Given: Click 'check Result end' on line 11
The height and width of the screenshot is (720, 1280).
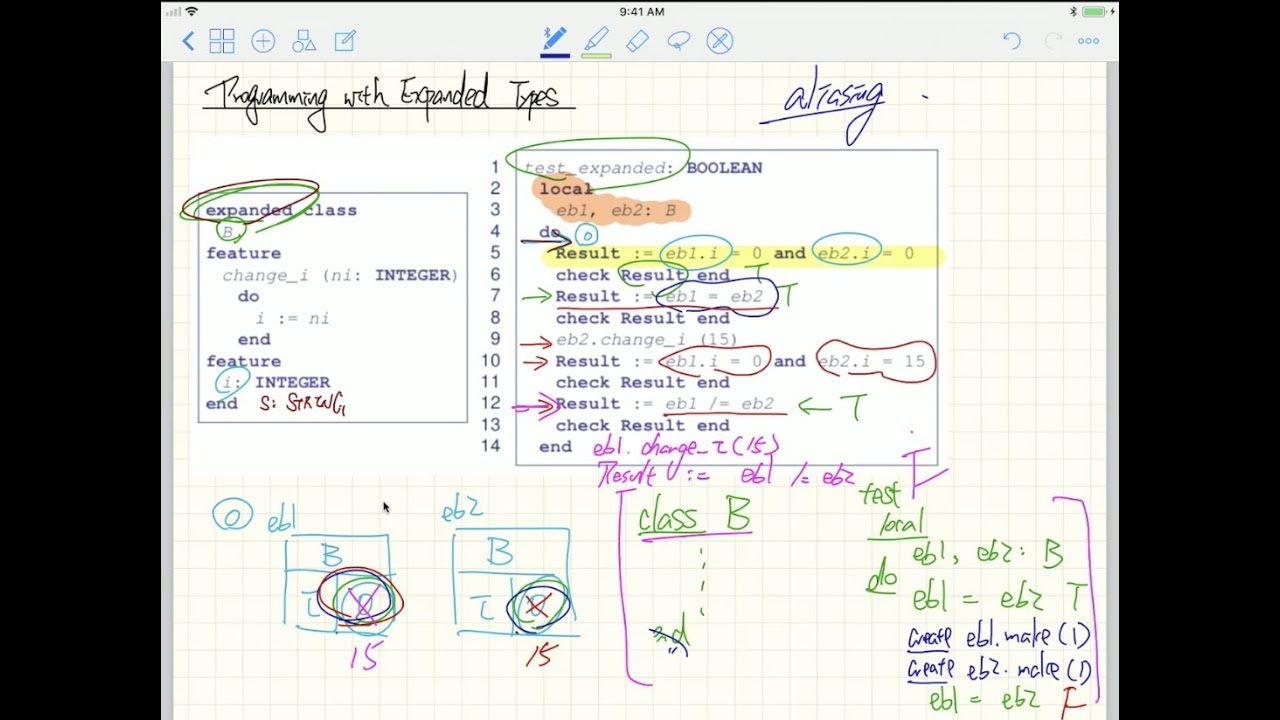Looking at the screenshot, I should [642, 382].
